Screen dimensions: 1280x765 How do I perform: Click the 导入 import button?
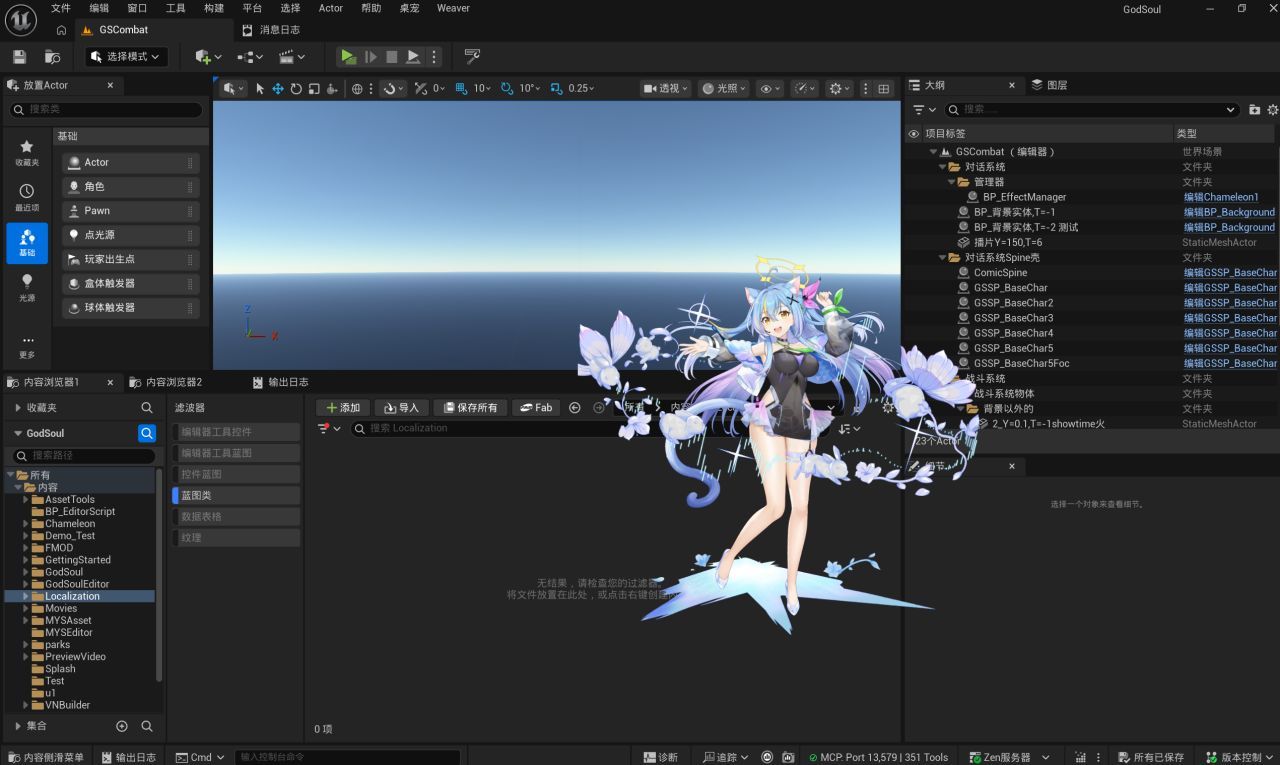click(x=401, y=408)
